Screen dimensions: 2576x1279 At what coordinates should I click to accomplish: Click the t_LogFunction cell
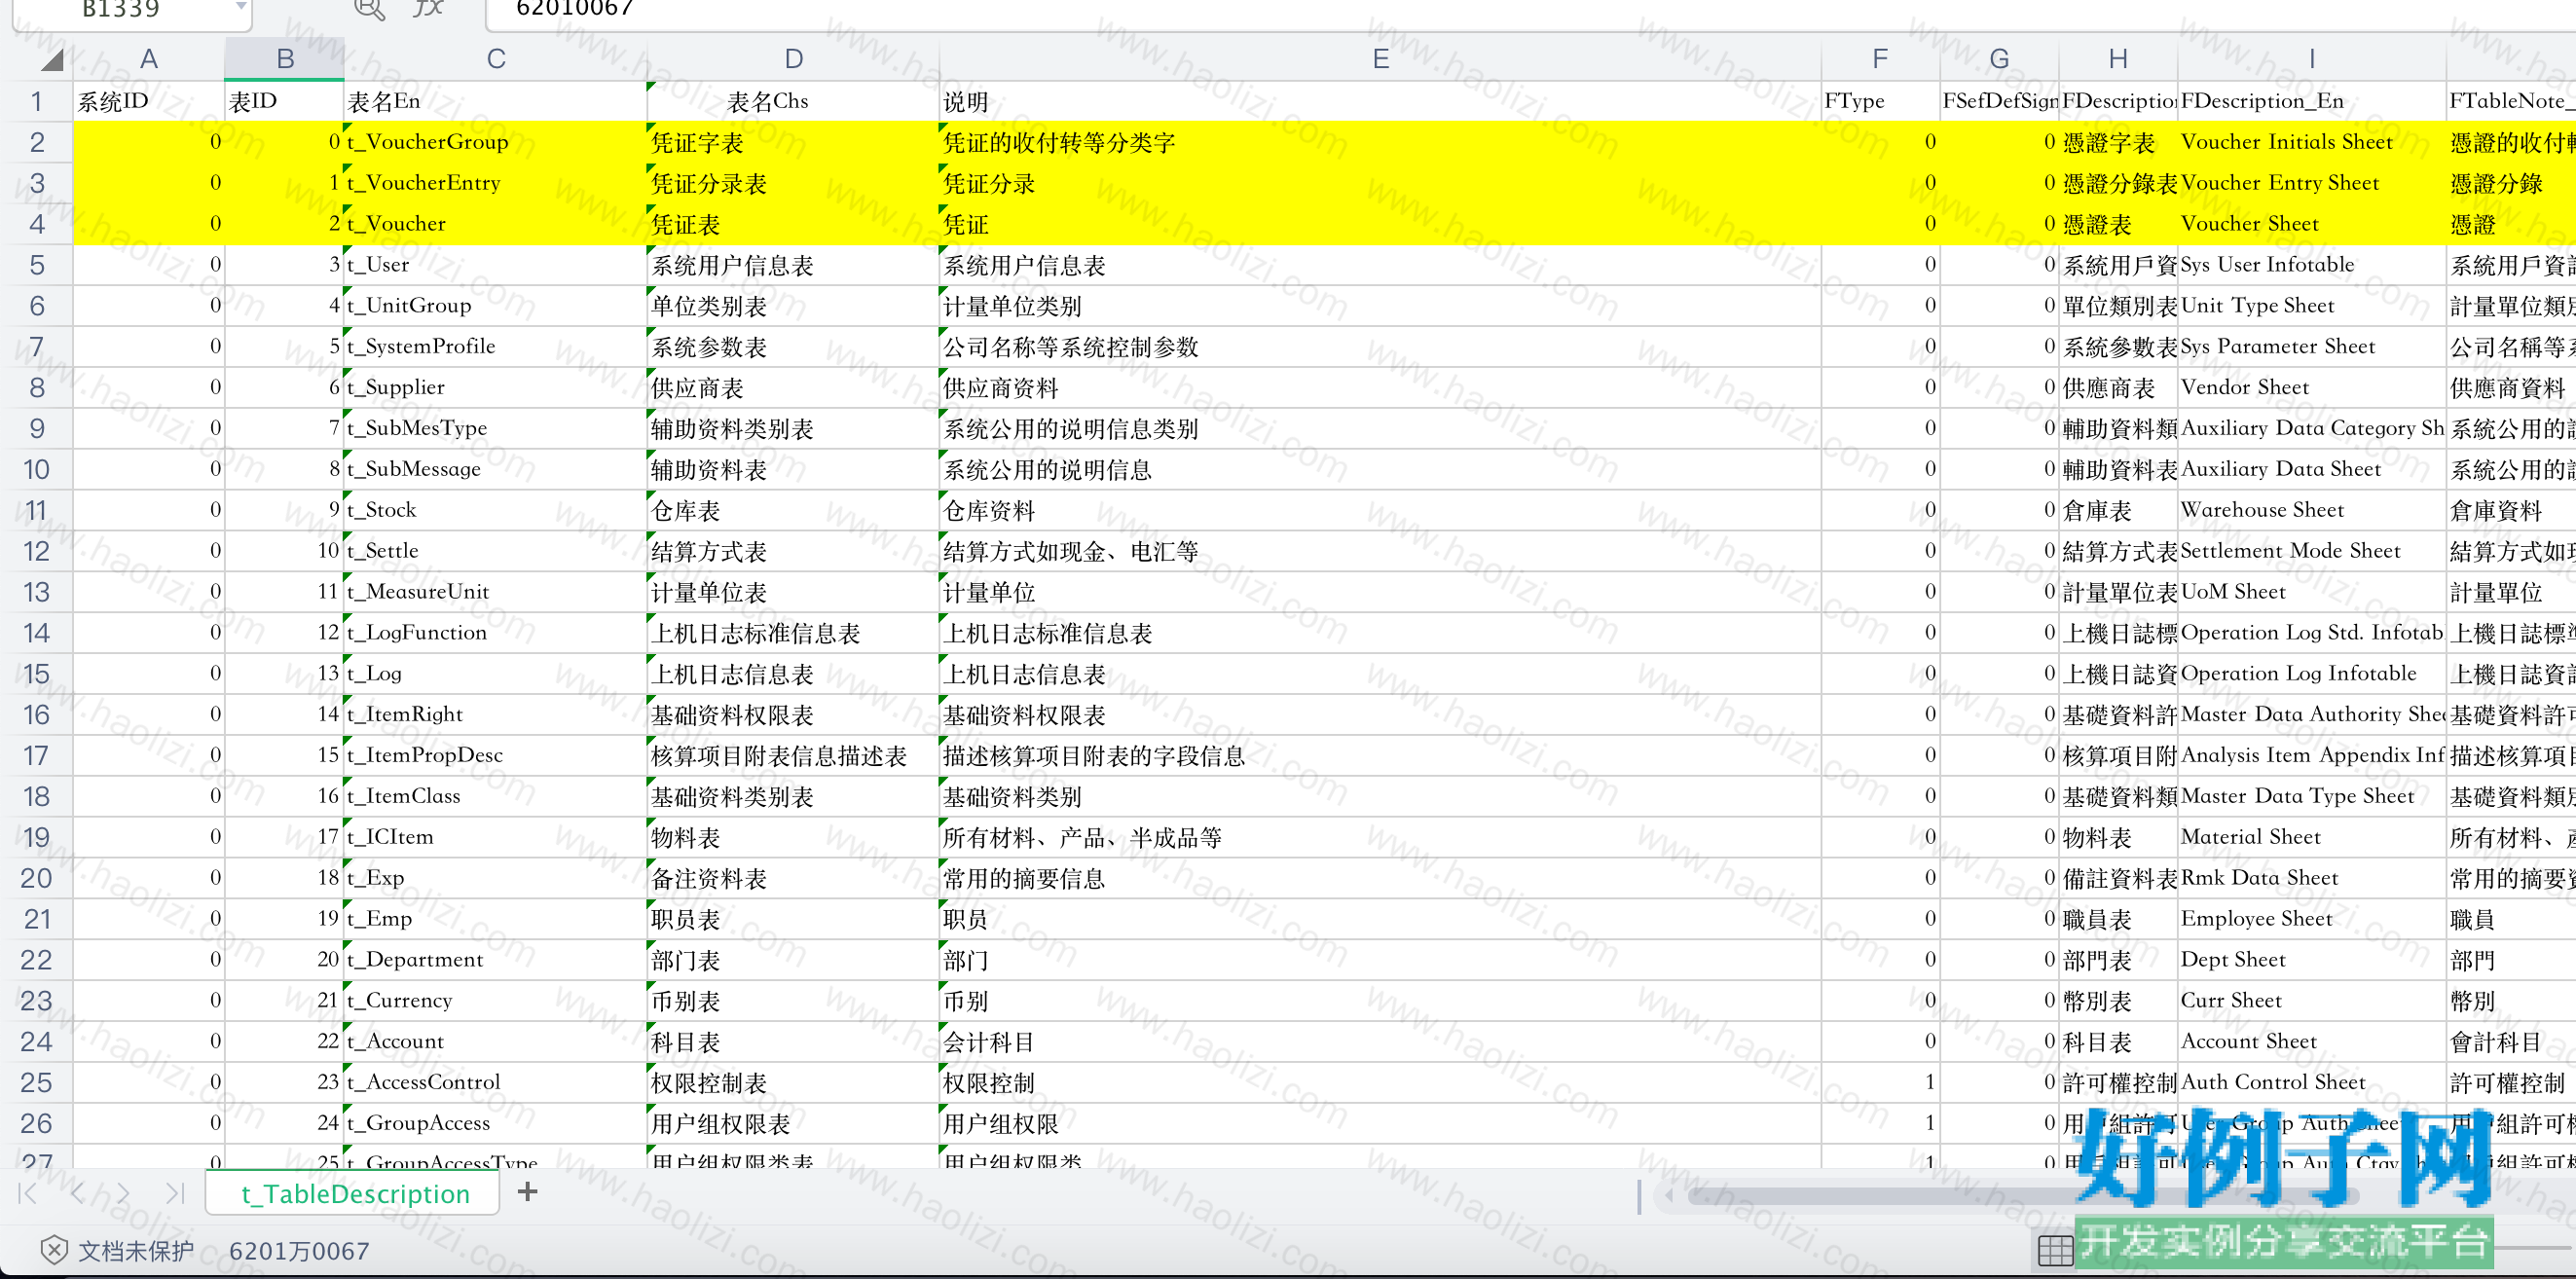[x=495, y=633]
